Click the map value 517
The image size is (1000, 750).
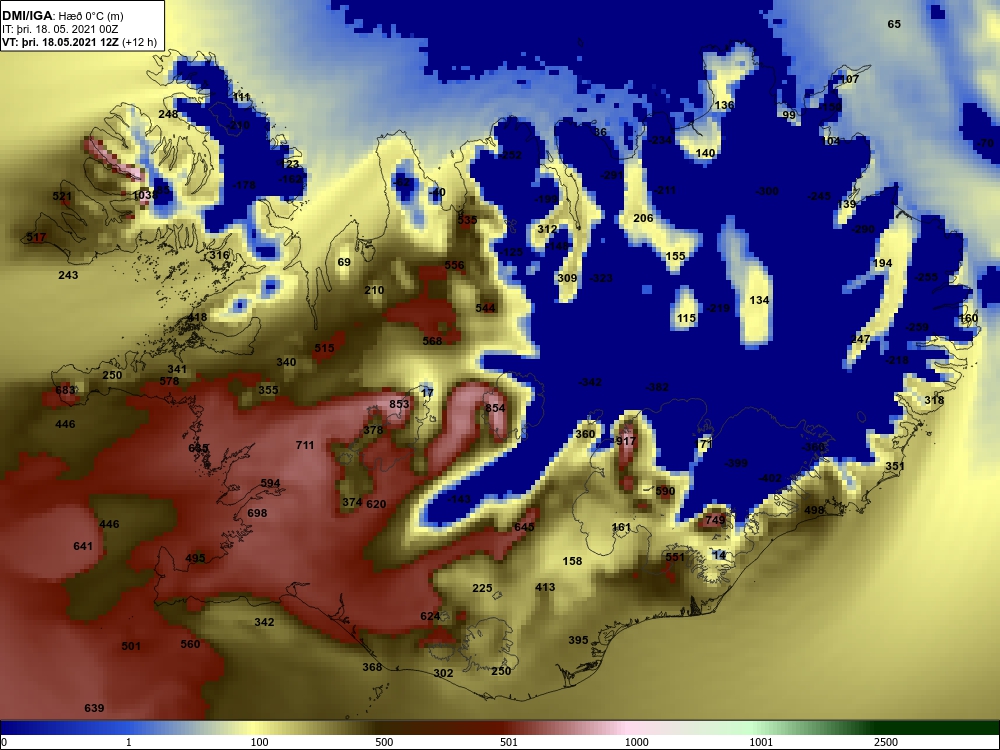coord(36,238)
